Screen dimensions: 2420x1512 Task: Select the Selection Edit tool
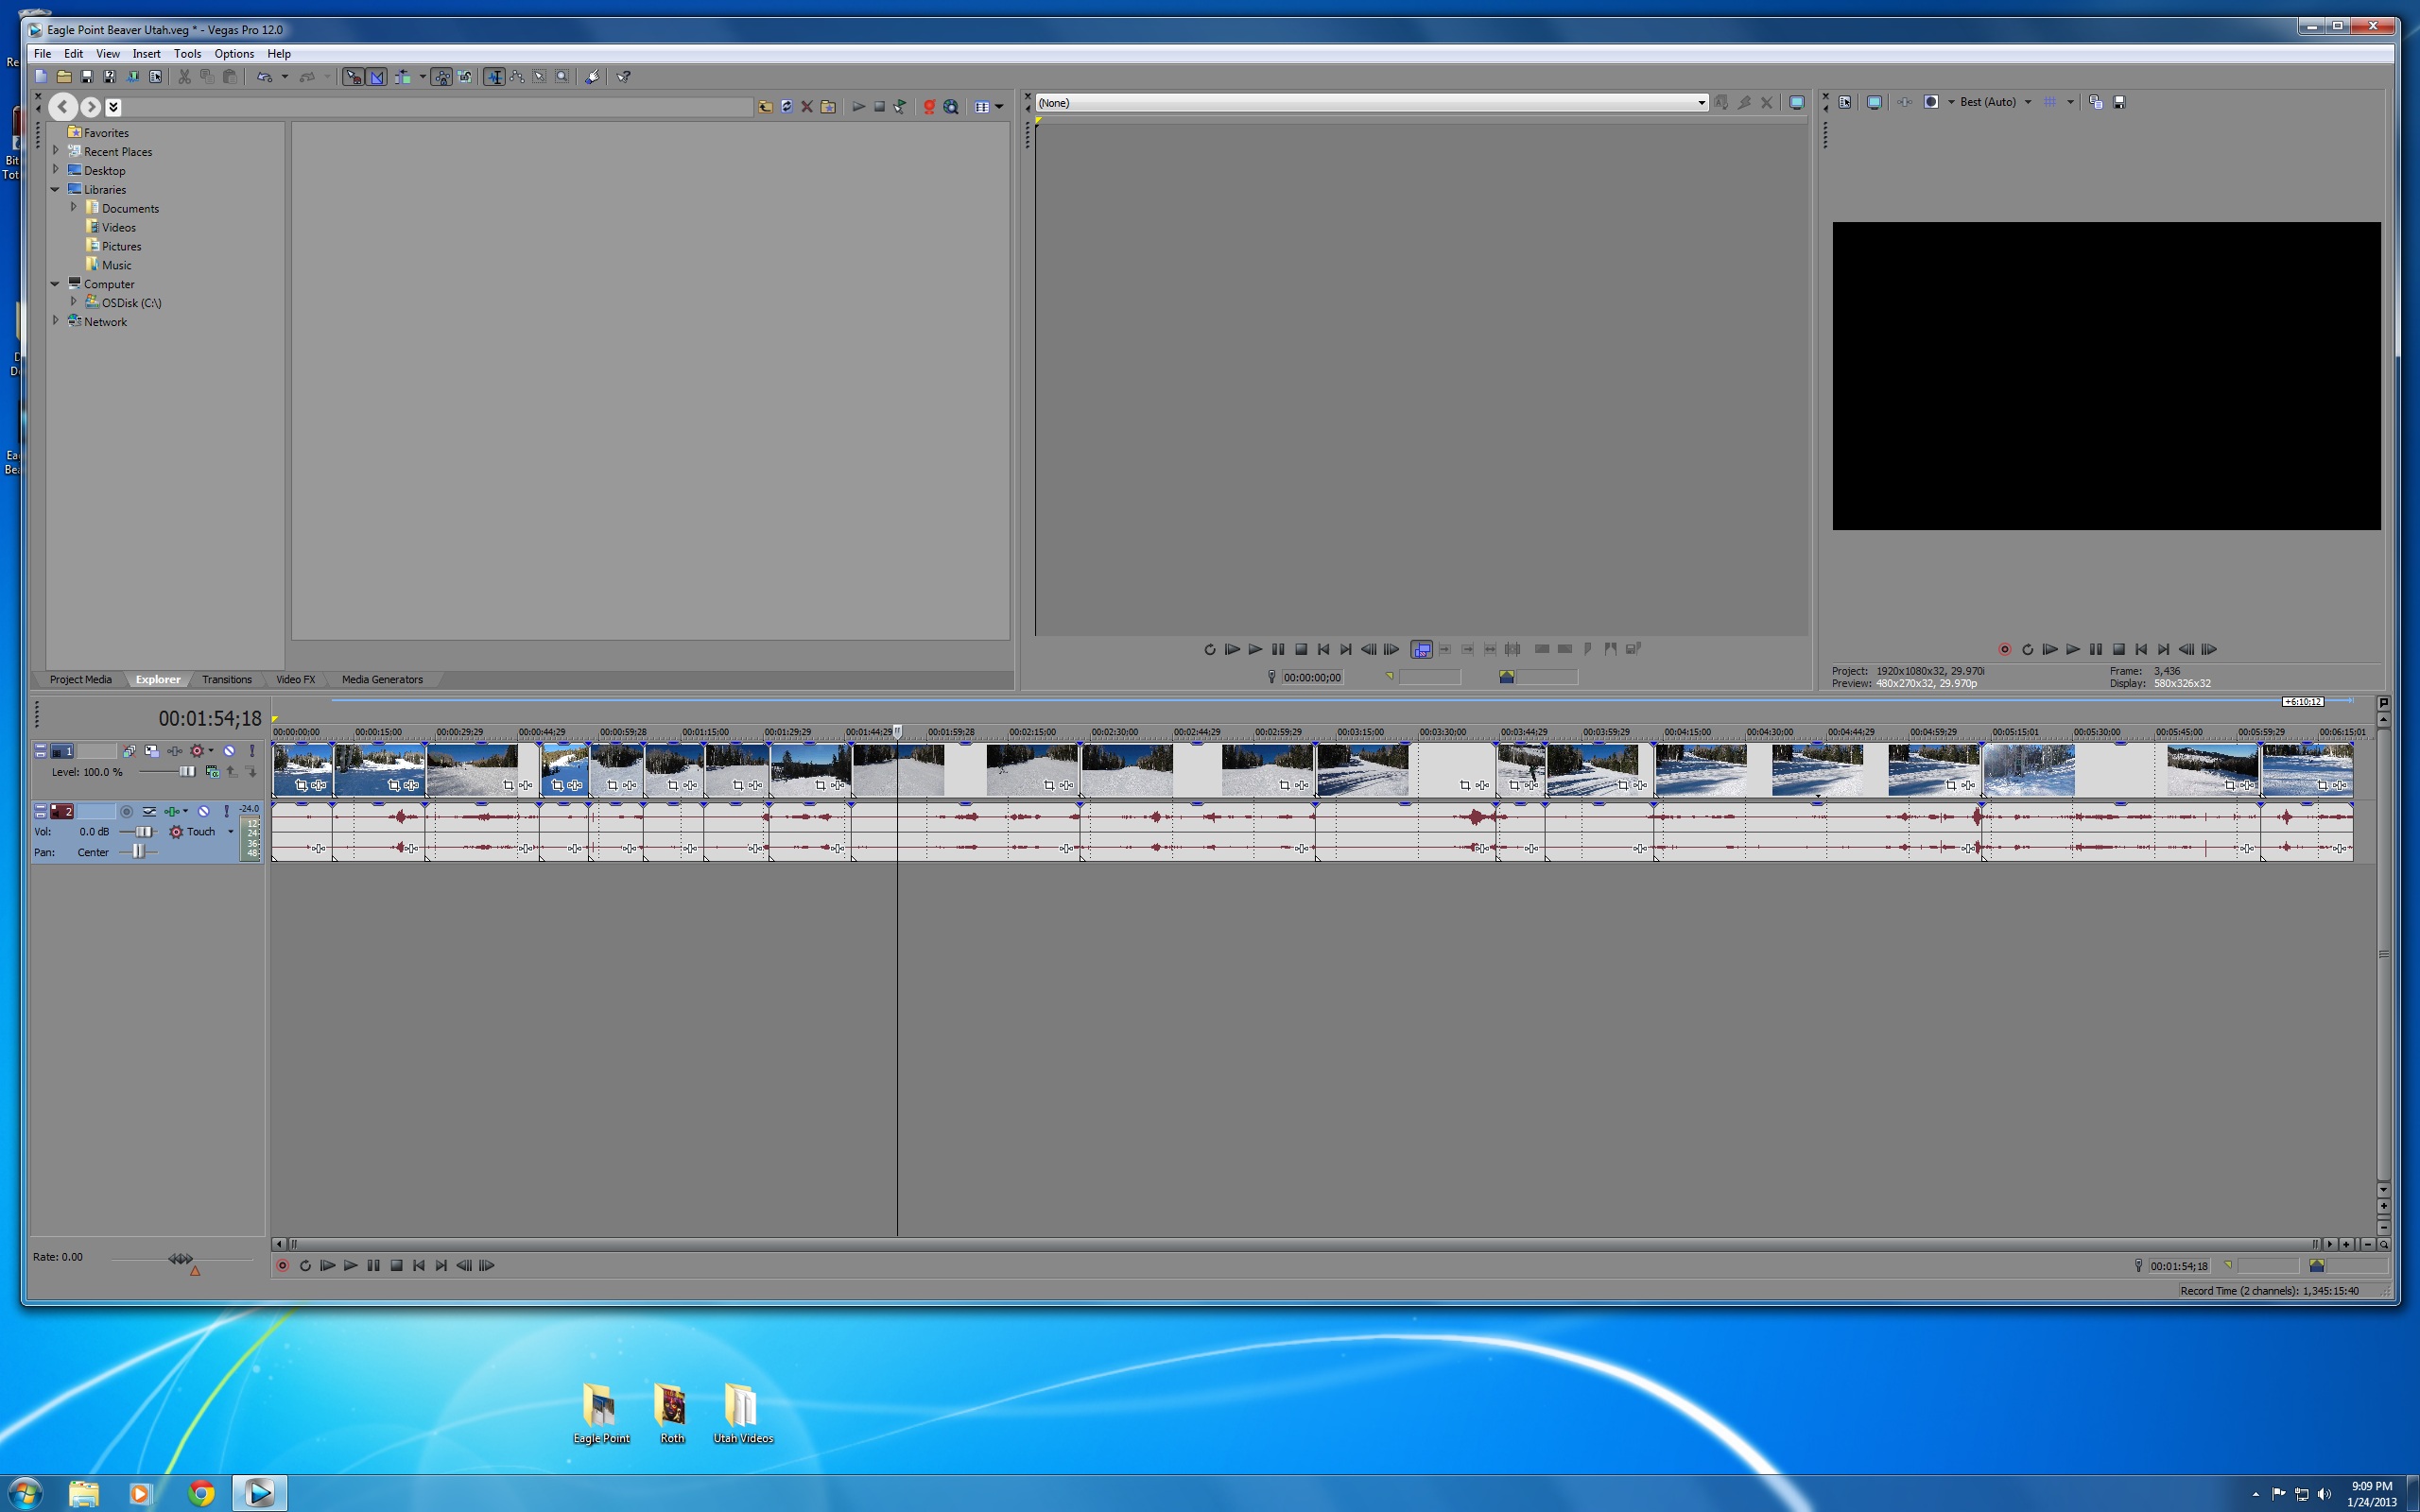540,77
